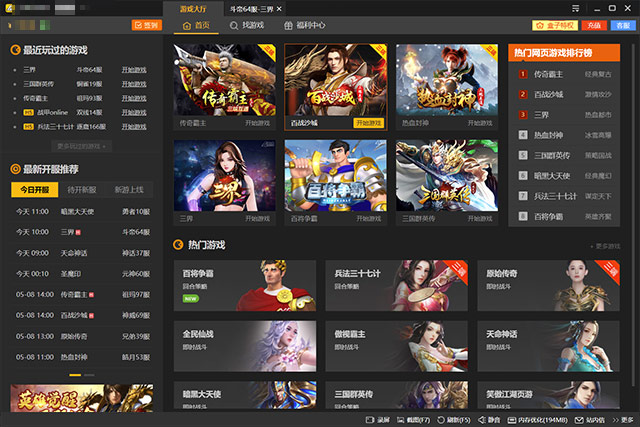The height and width of the screenshot is (427, 640).
Task: Click rank 7 兵法三十七计 in hot ranking
Action: (564, 196)
